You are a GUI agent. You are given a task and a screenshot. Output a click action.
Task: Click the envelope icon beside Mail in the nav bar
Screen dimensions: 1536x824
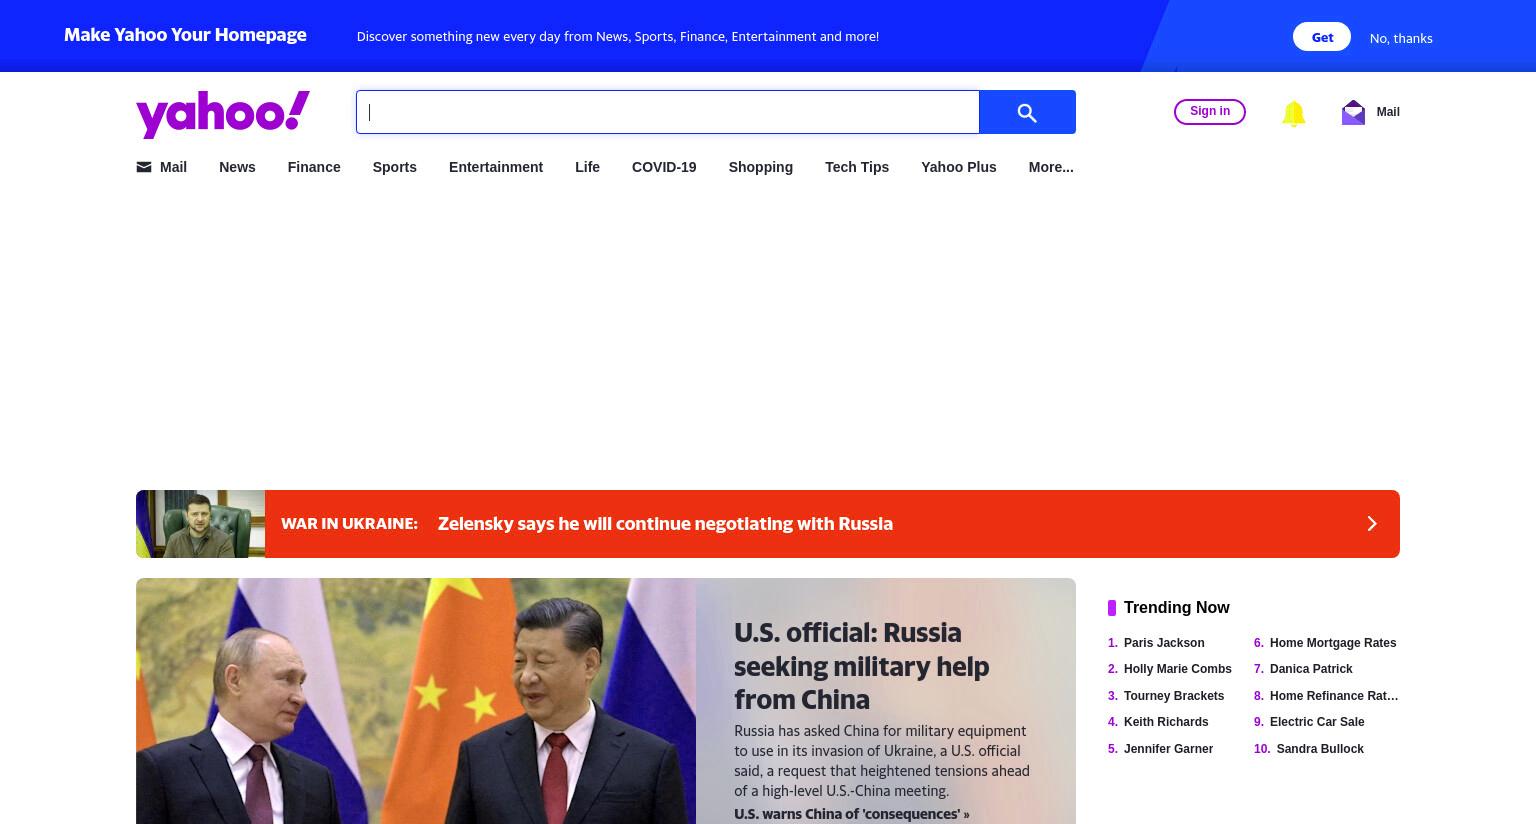(144, 167)
